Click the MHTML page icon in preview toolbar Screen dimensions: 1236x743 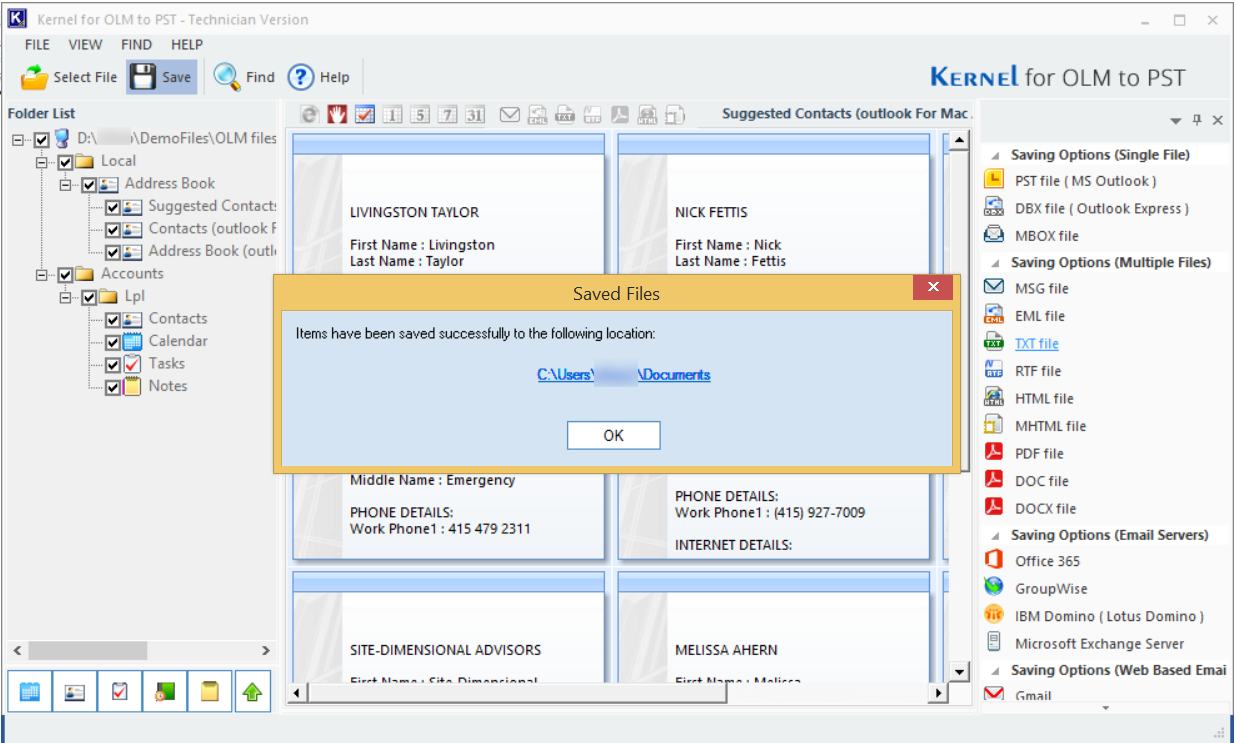(x=675, y=115)
